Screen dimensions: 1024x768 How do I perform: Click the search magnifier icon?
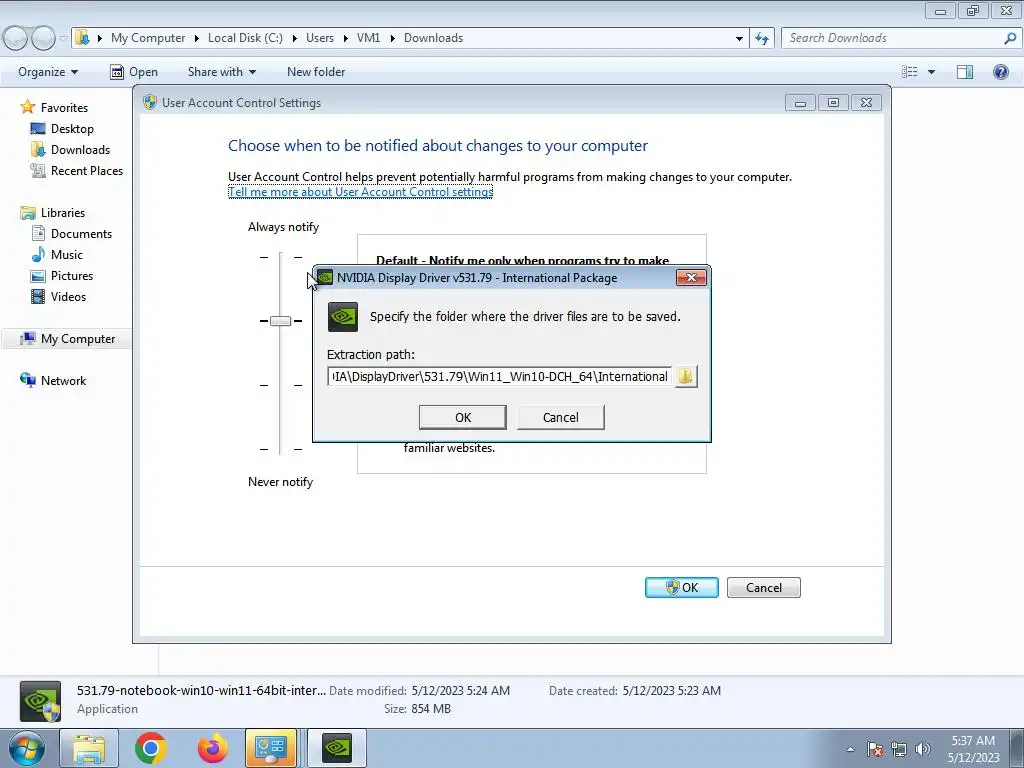point(1010,38)
